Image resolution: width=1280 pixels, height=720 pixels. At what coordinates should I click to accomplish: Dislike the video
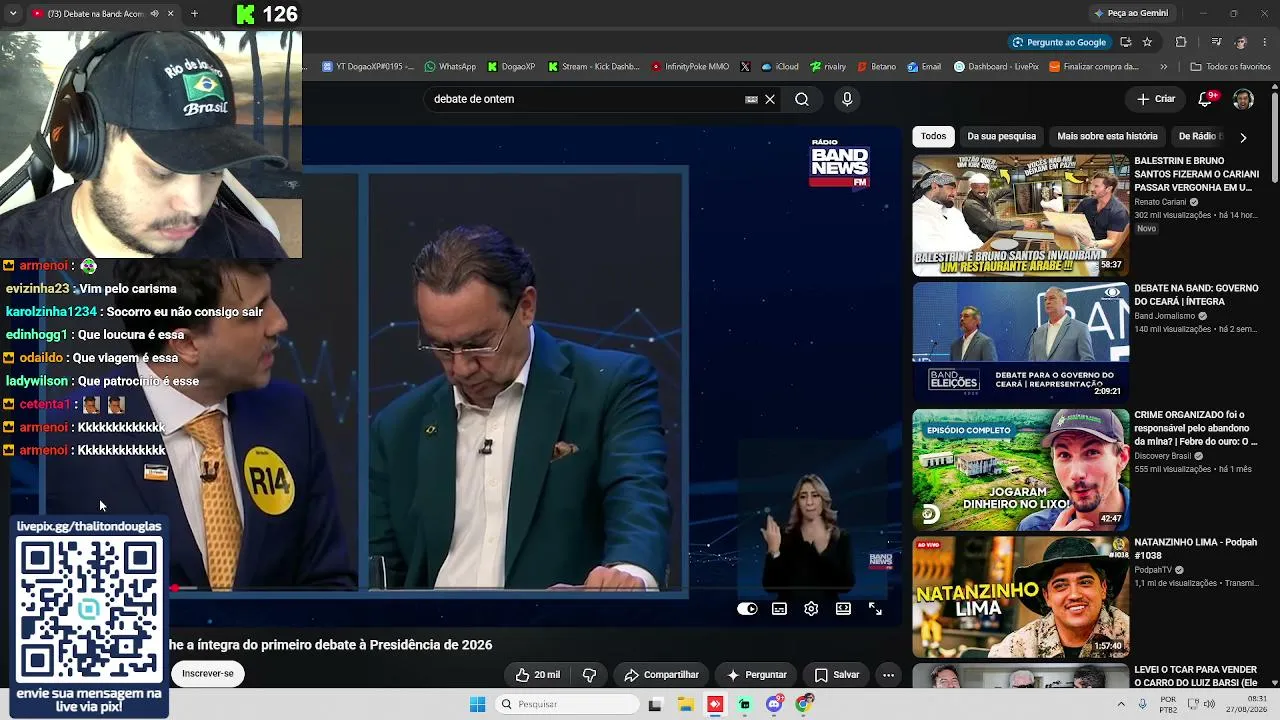coord(589,675)
